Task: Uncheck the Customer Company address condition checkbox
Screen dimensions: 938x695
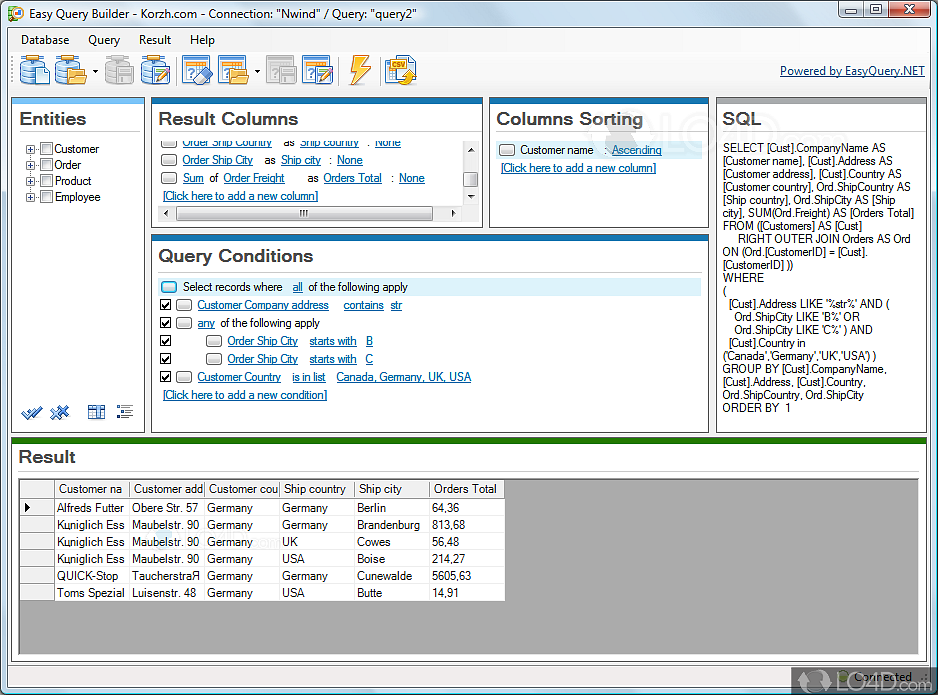Action: 166,305
